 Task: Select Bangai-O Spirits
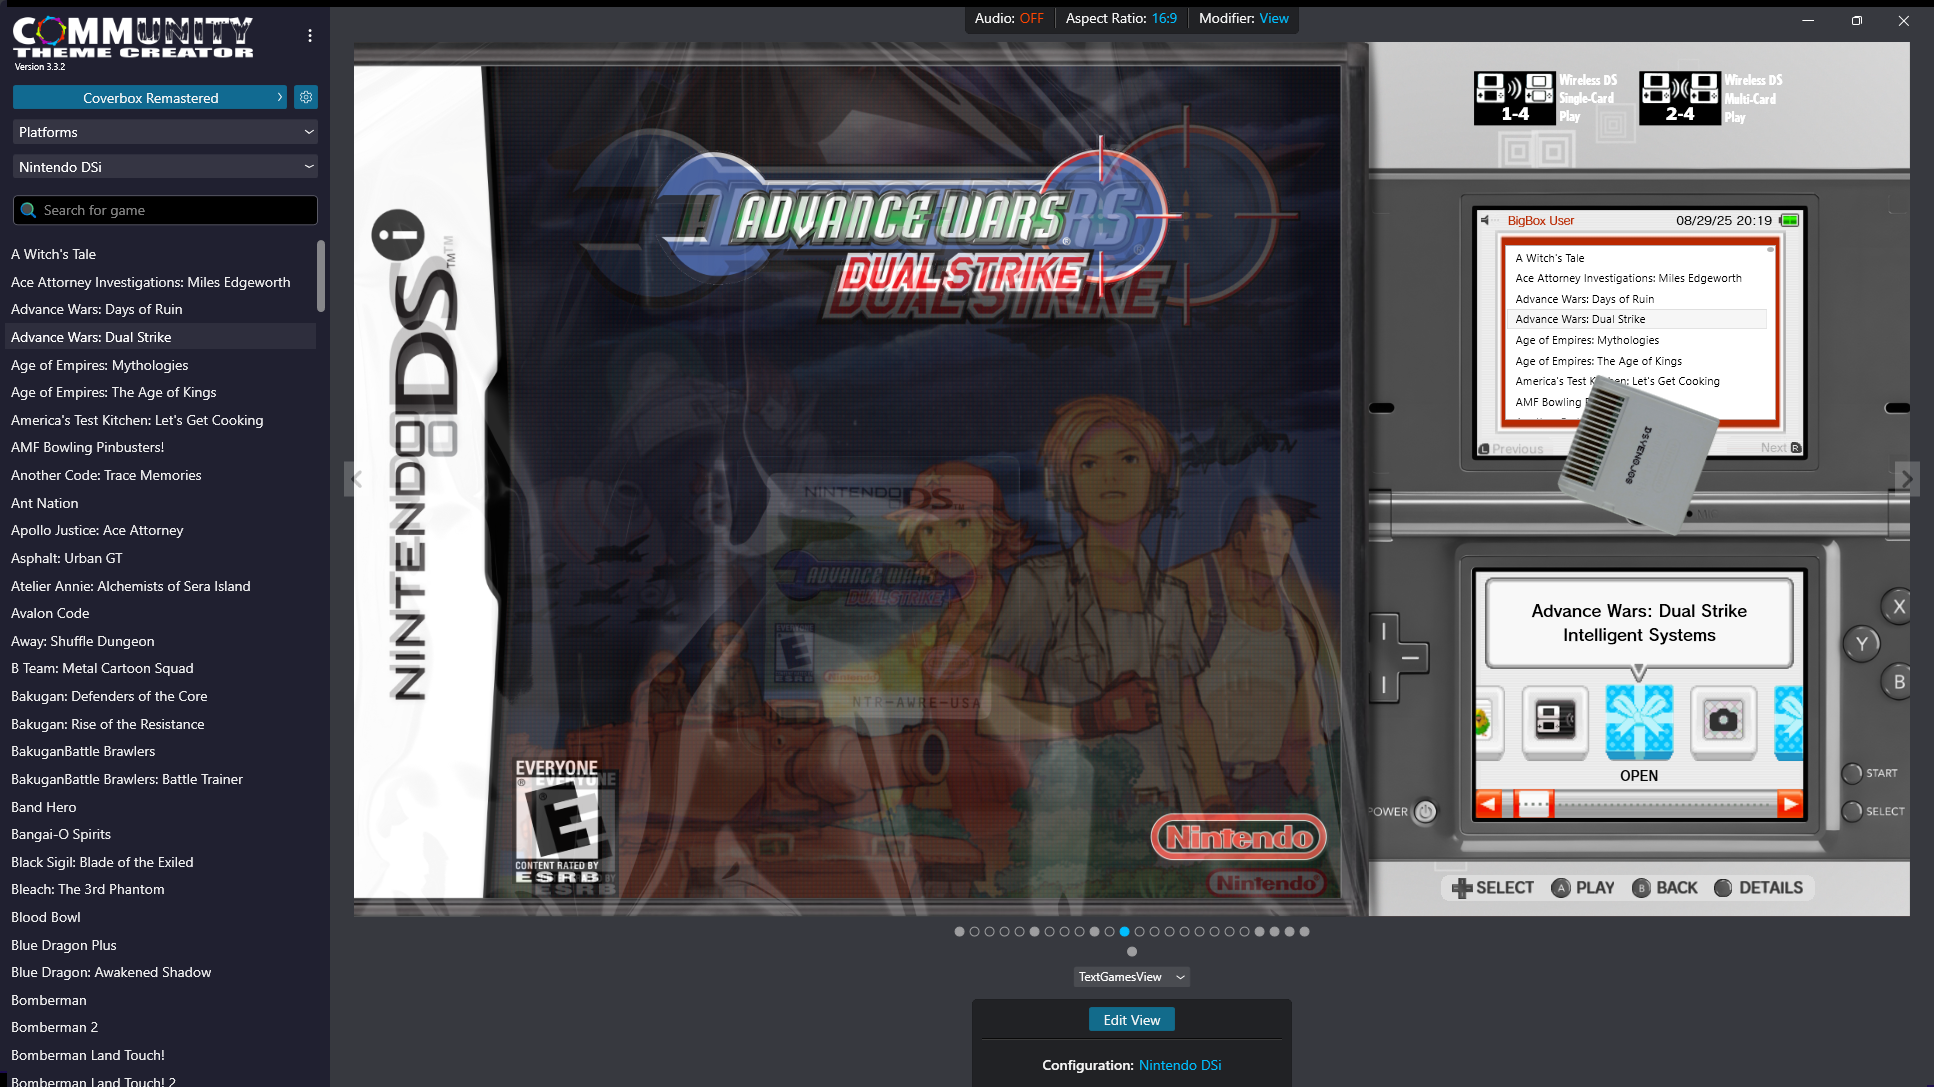pyautogui.click(x=160, y=834)
